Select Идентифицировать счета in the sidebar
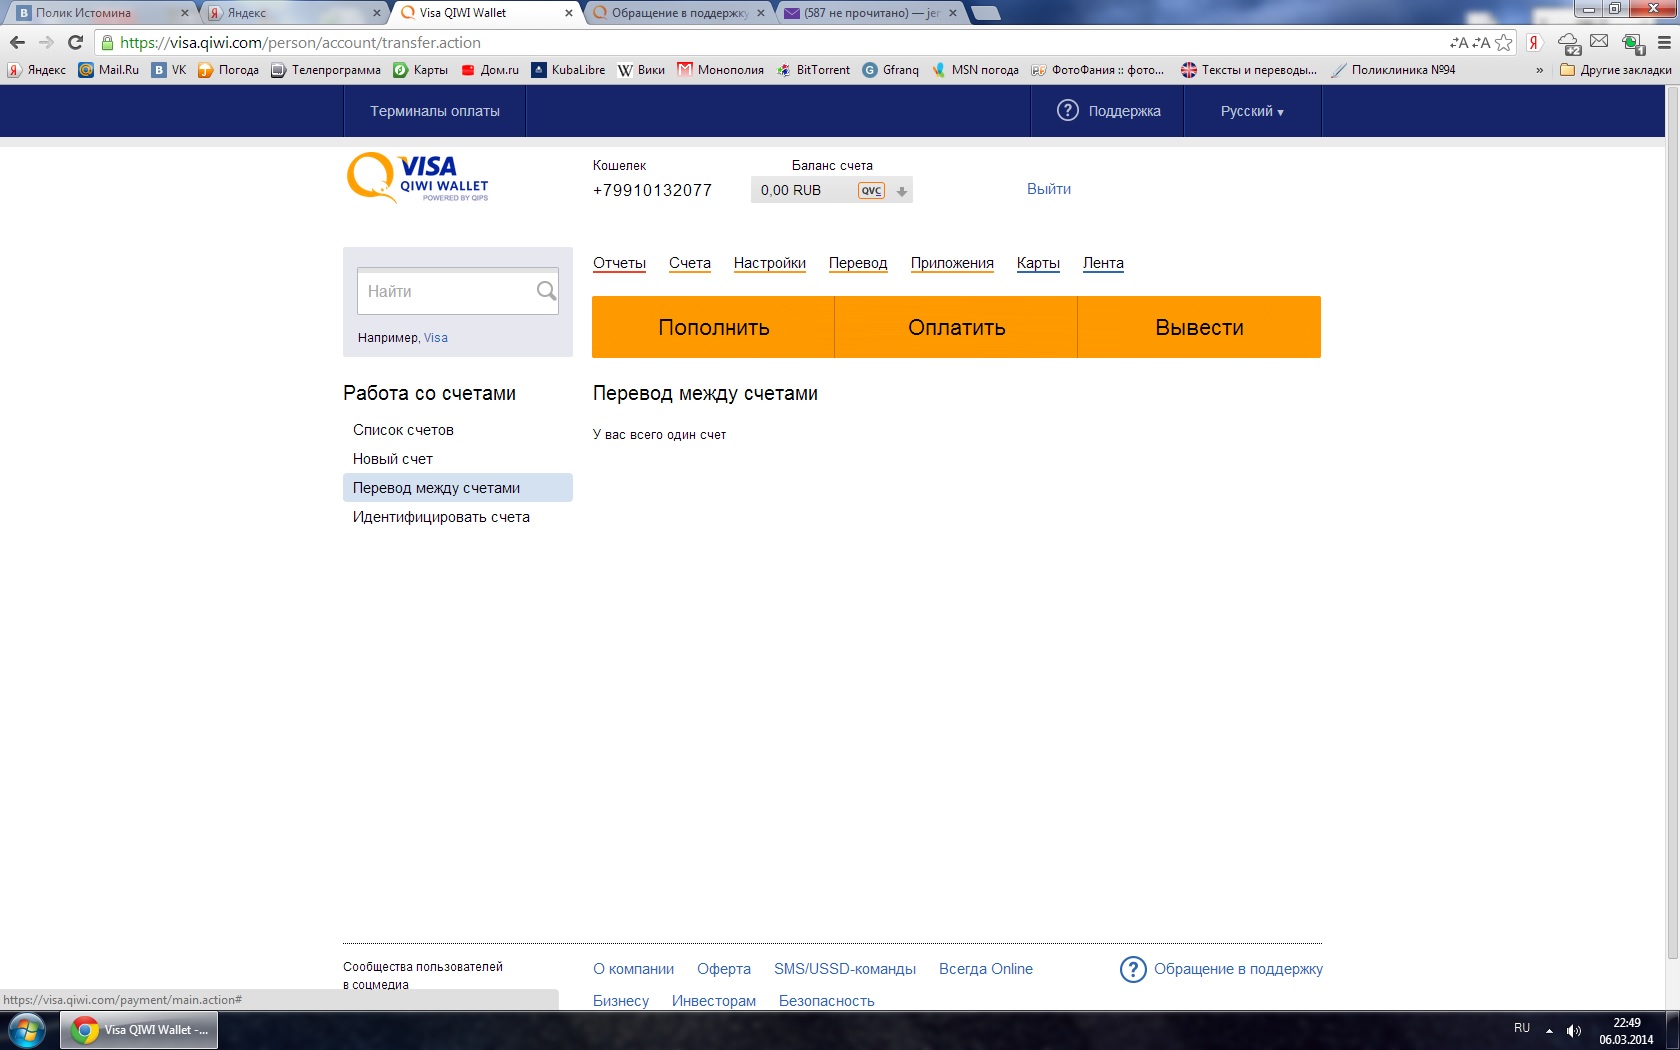This screenshot has width=1680, height=1050. pos(441,517)
